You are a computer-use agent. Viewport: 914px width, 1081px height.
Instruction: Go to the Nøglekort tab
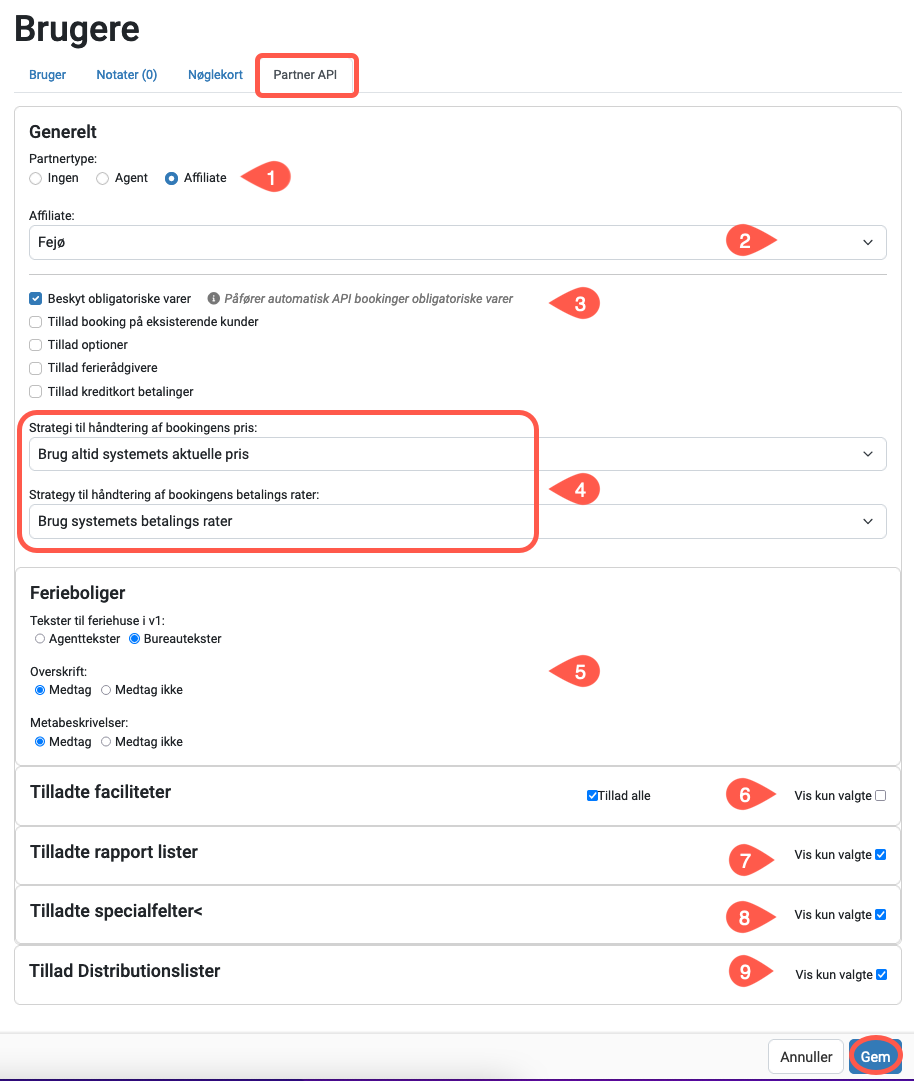click(215, 74)
